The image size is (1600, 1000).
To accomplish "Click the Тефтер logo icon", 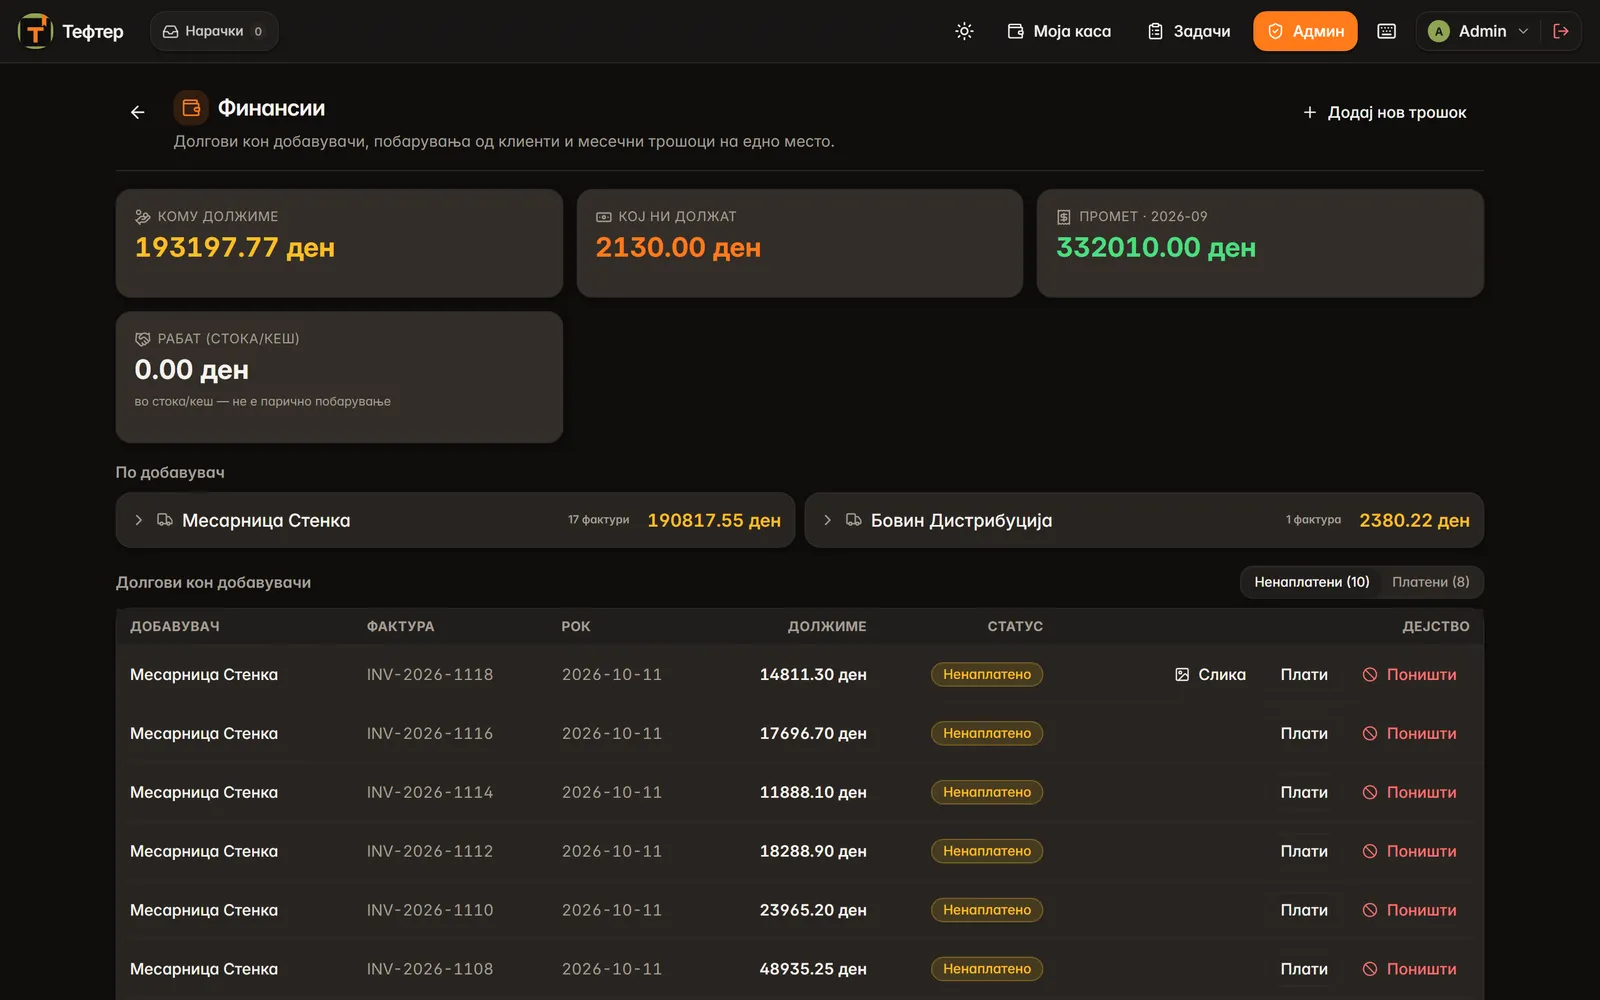I will pyautogui.click(x=35, y=31).
